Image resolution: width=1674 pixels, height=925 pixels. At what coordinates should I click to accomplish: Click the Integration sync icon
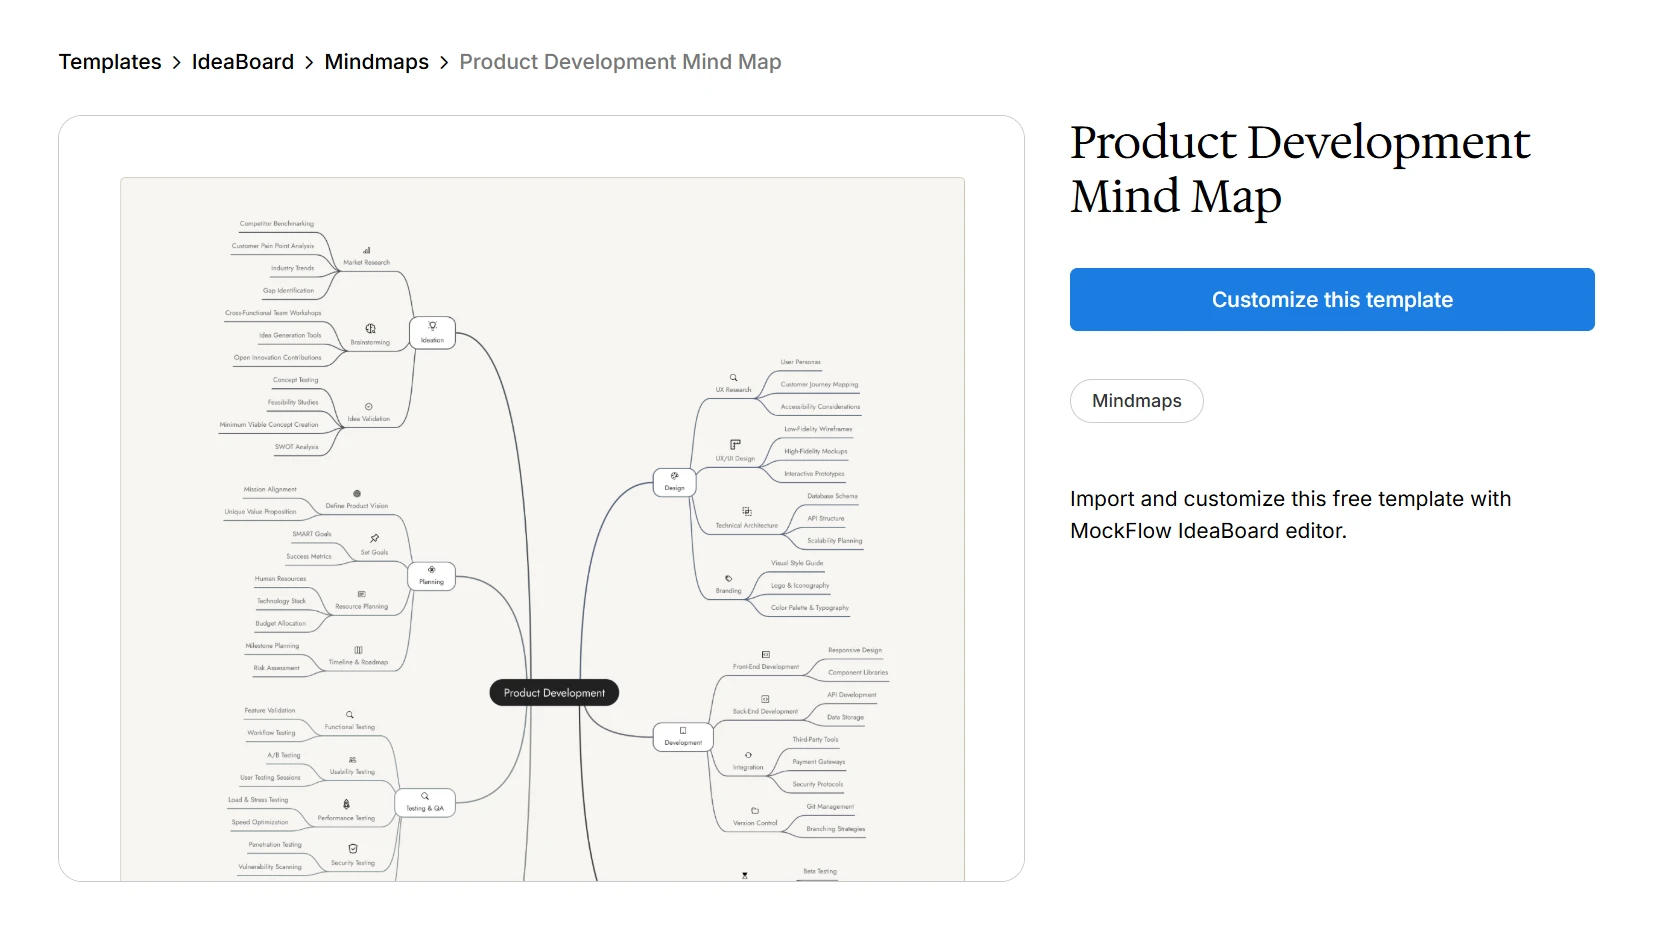(x=748, y=755)
